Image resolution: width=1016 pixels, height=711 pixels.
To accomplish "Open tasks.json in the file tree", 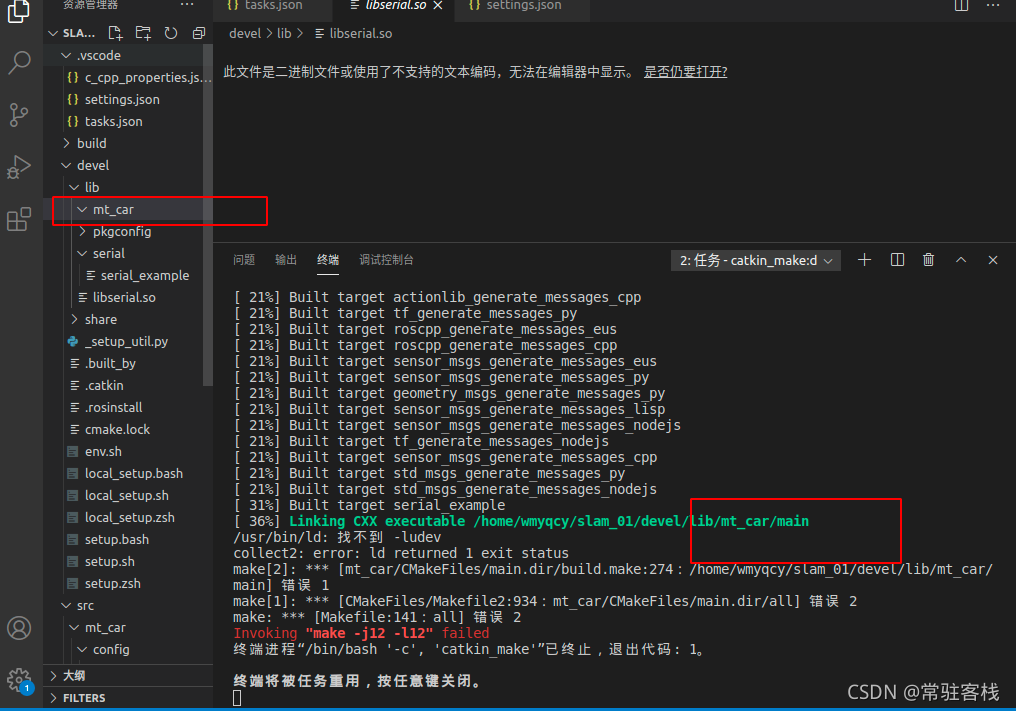I will (128, 122).
